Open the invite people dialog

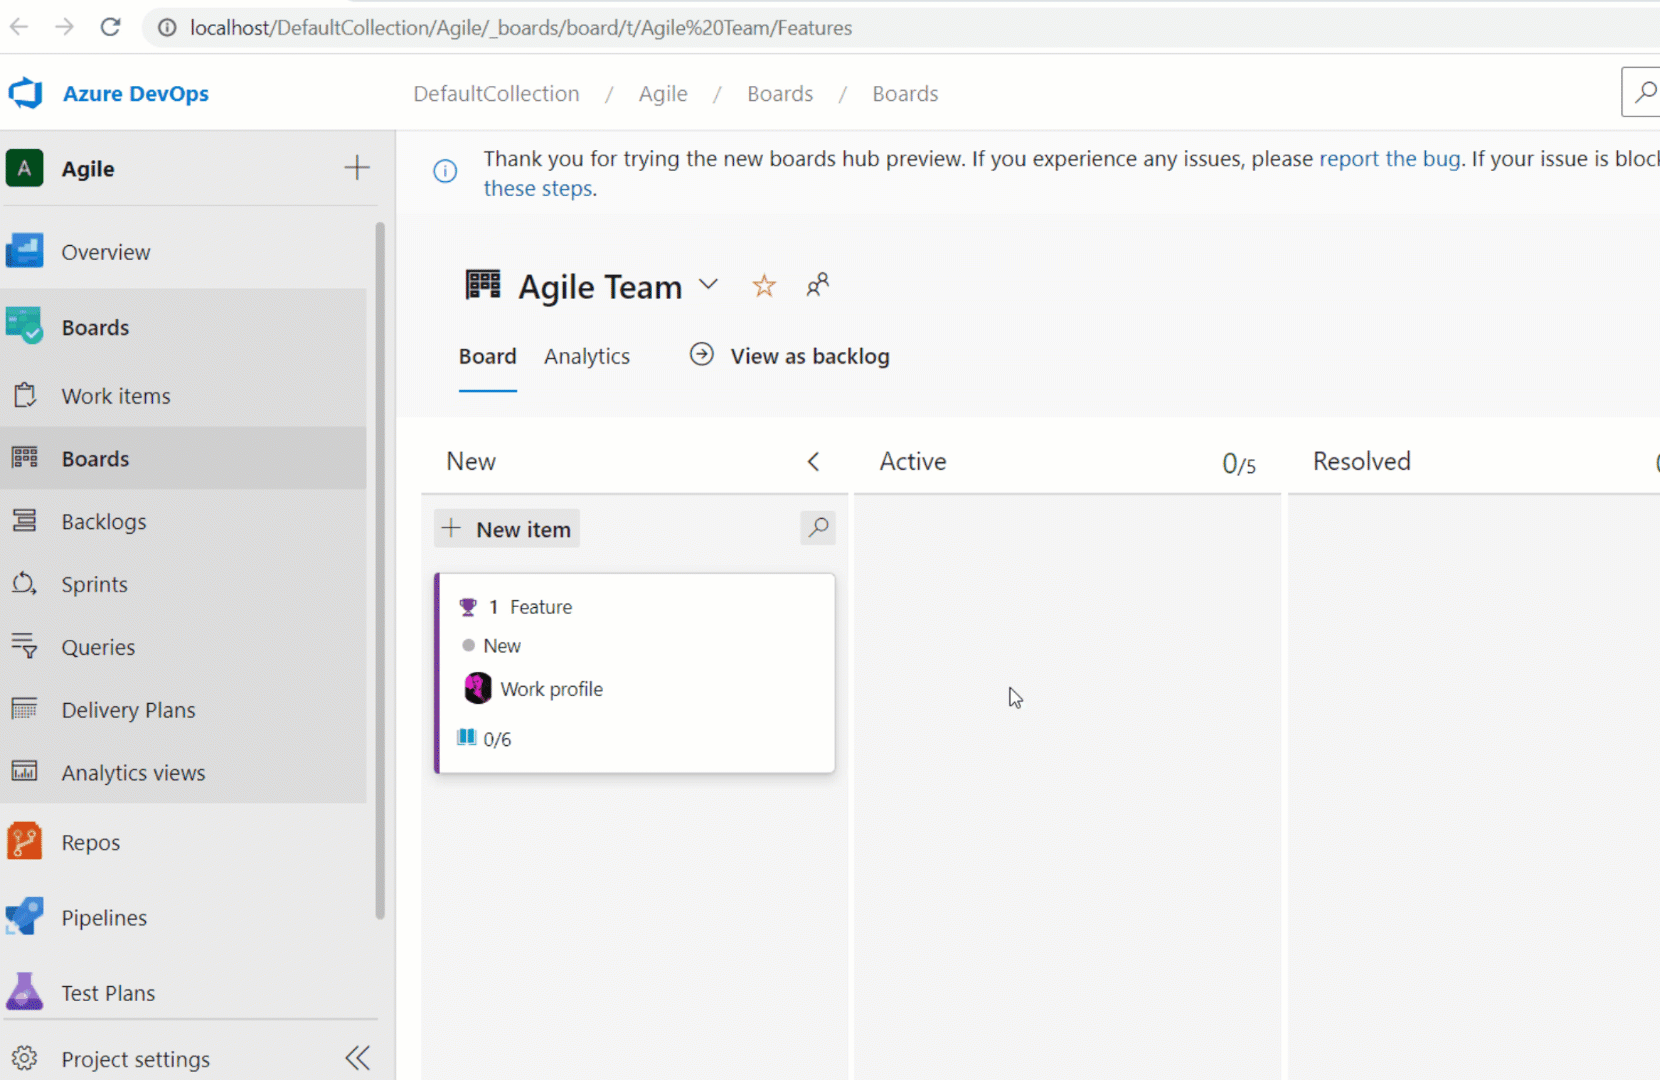coord(817,285)
